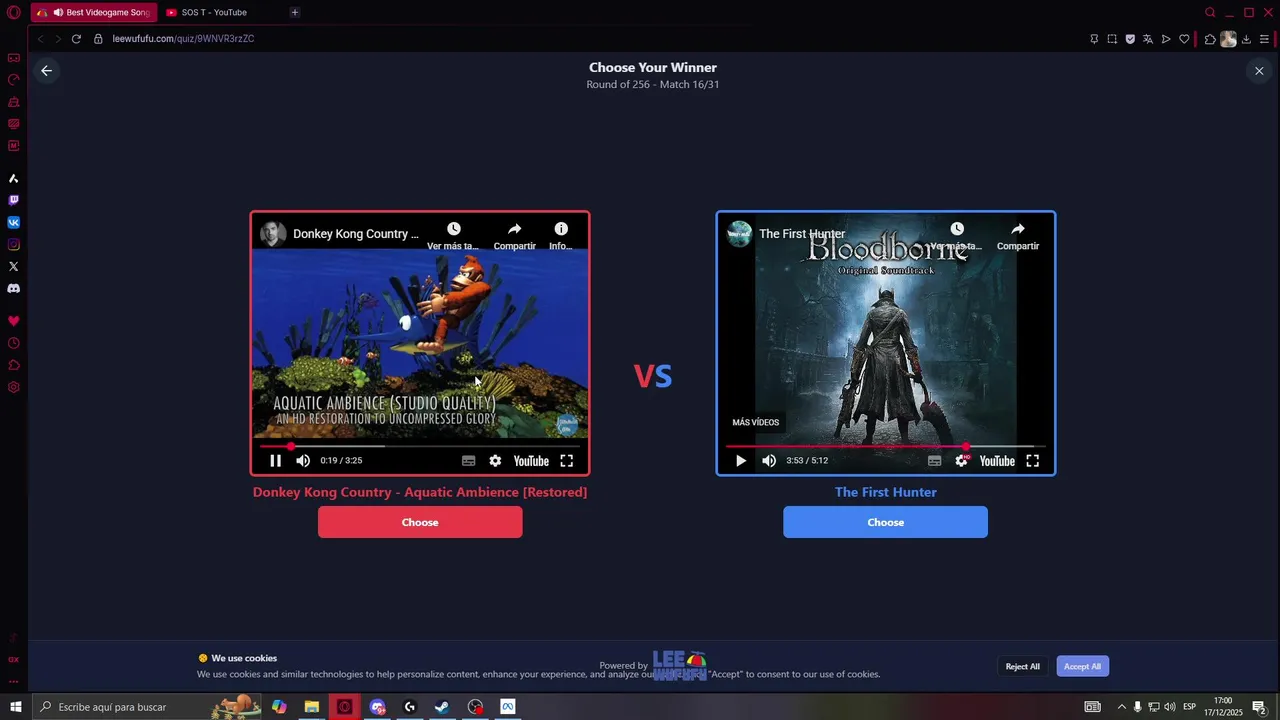Toggle subtitles on Donkey Kong video
Image resolution: width=1280 pixels, height=720 pixels.
(x=468, y=461)
